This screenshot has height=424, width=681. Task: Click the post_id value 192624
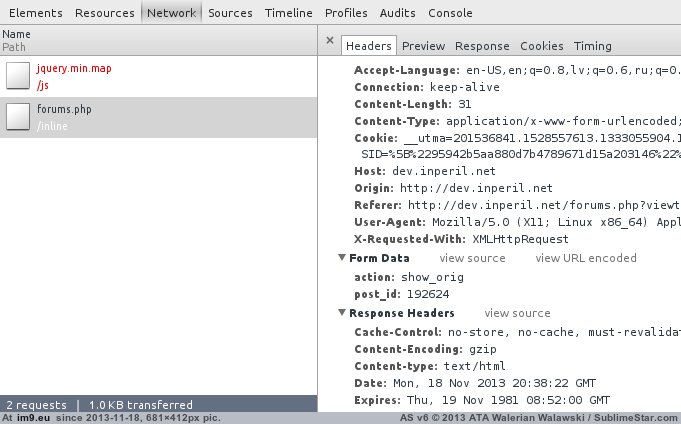tap(428, 294)
